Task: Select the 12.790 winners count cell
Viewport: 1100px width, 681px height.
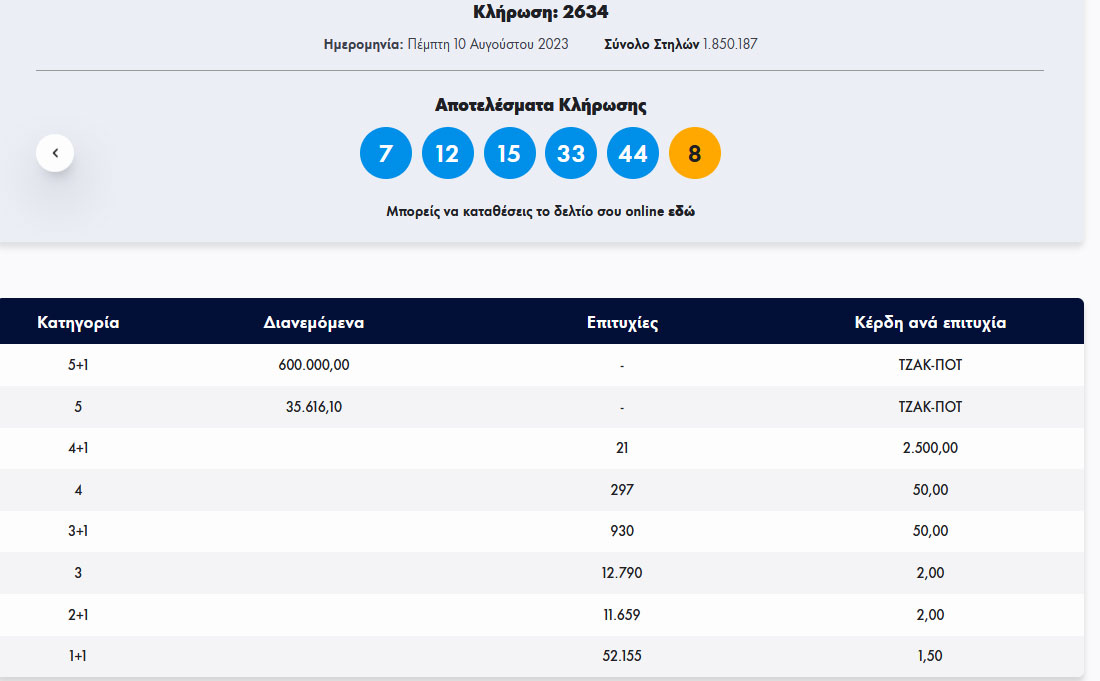Action: pos(622,573)
